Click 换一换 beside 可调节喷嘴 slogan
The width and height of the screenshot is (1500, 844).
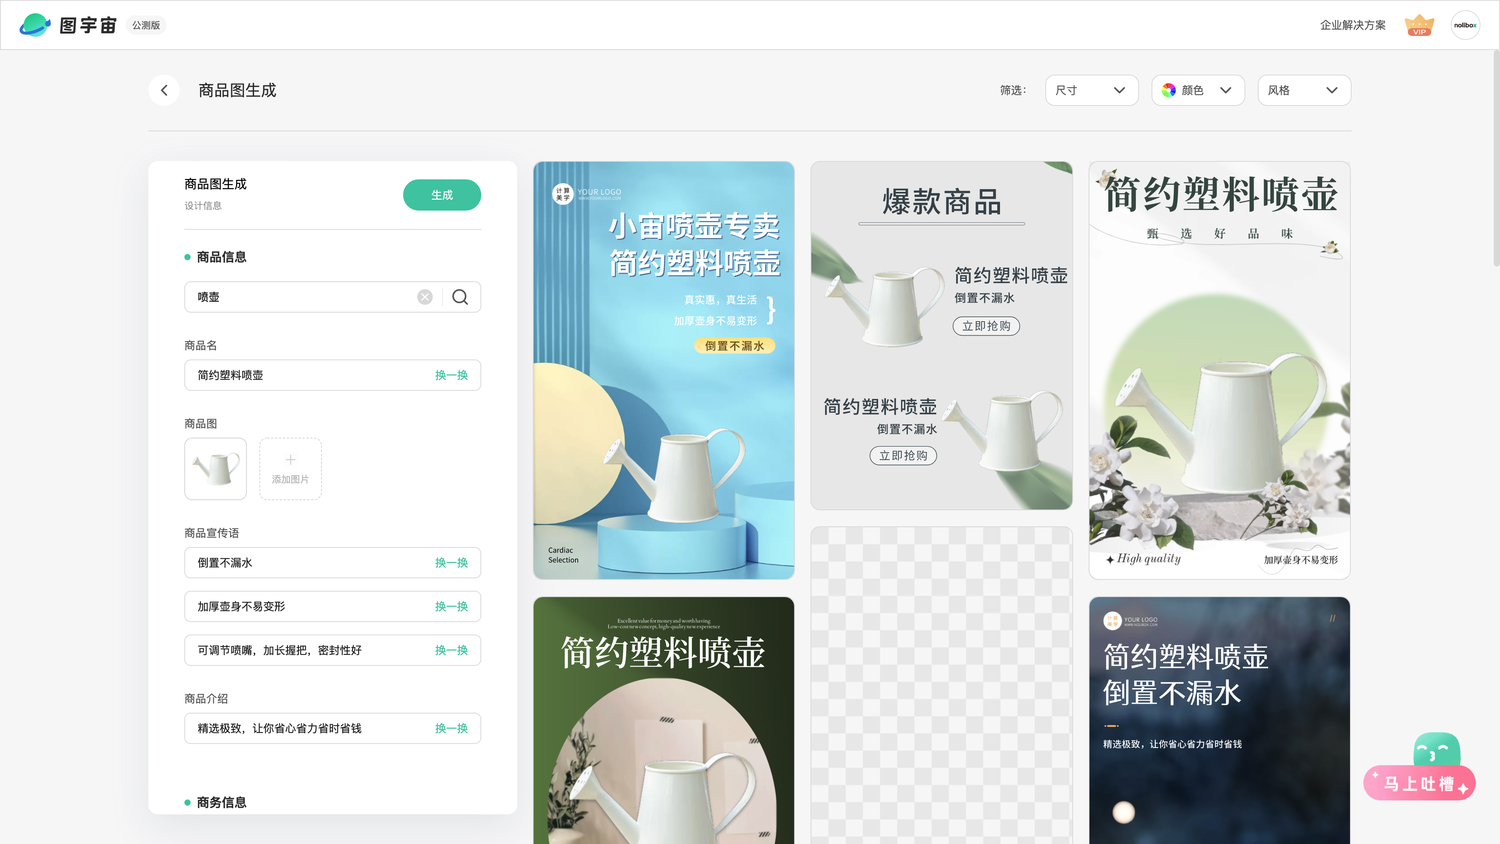click(451, 650)
